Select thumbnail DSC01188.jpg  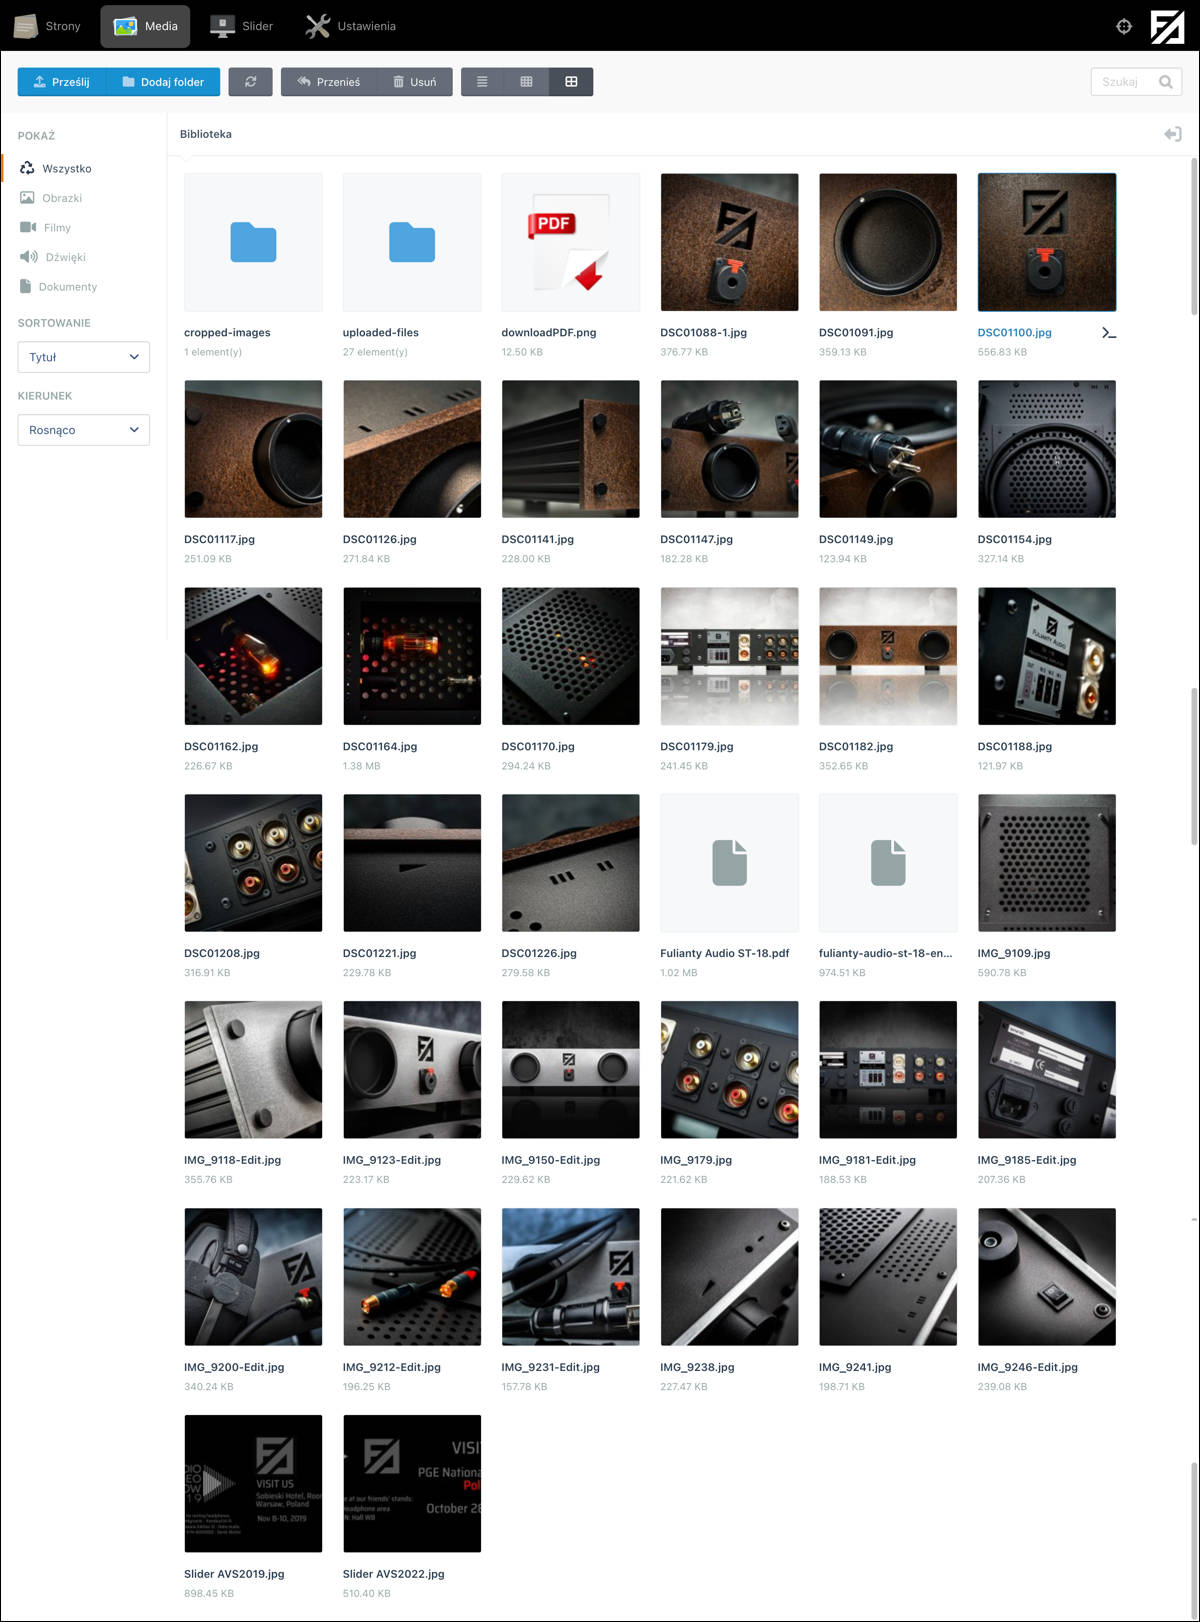click(x=1047, y=656)
